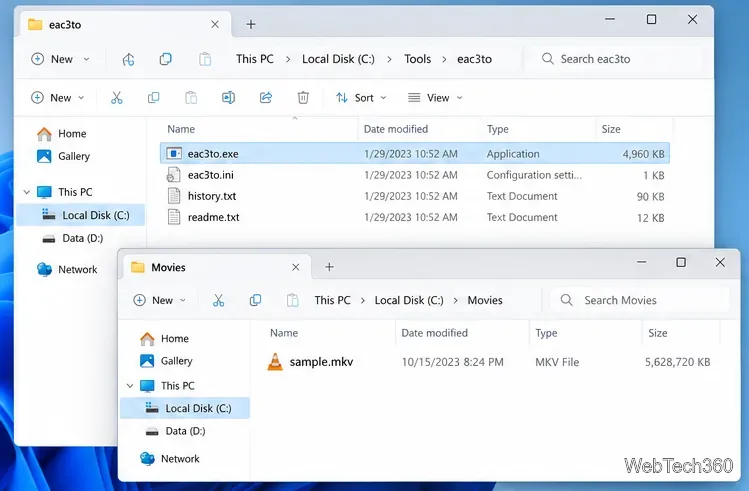Expand chevron after Local Disk (C:) in eac3to path
Viewport: 749px width, 491px height.
tap(389, 59)
